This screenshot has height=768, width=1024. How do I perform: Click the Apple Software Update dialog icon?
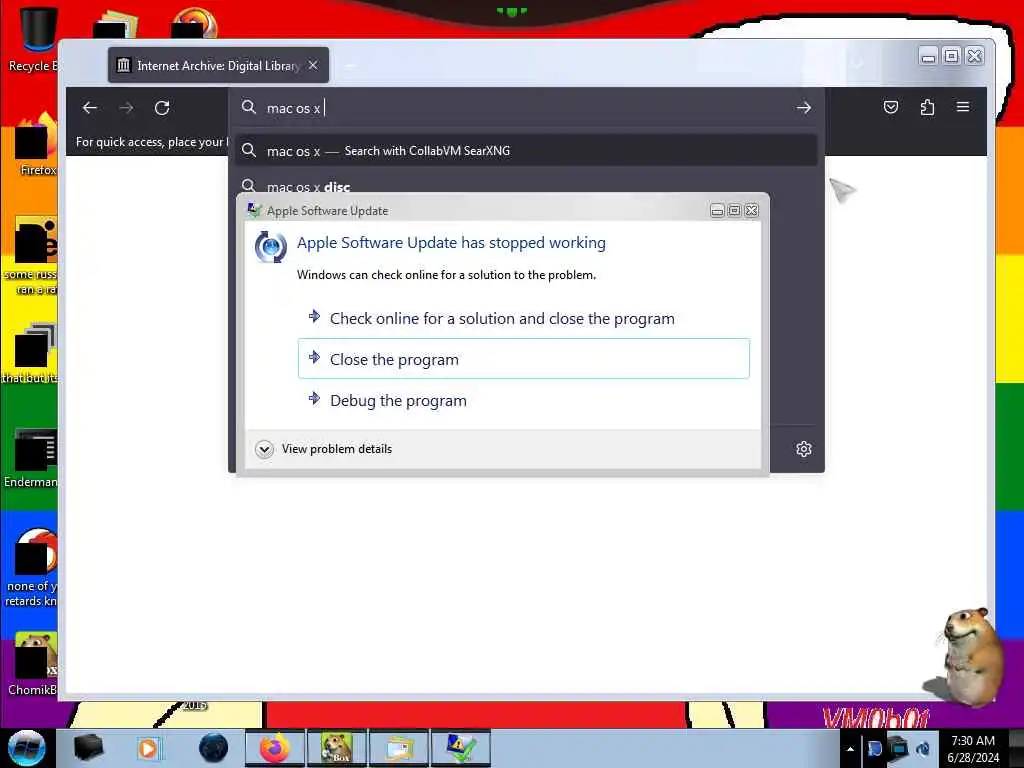pos(270,247)
